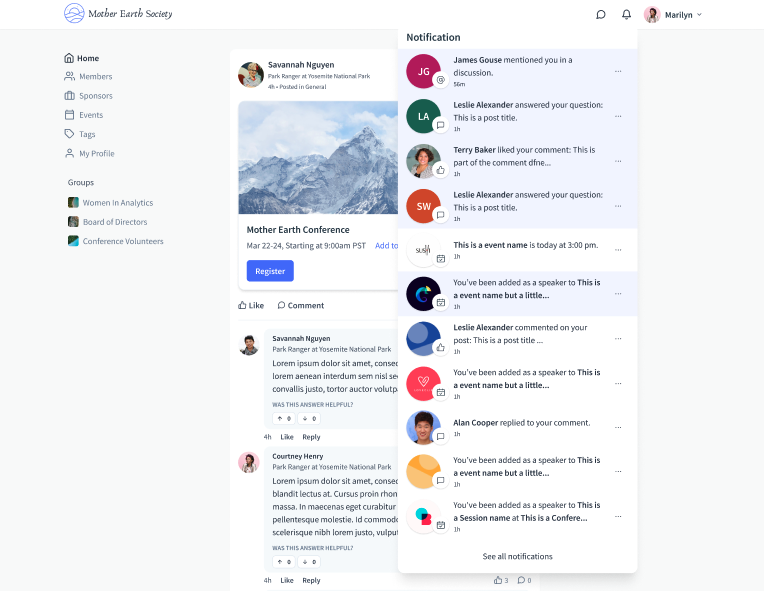This screenshot has width=764, height=591.
Task: Open Marilyn's profile avatar in header
Action: (652, 15)
